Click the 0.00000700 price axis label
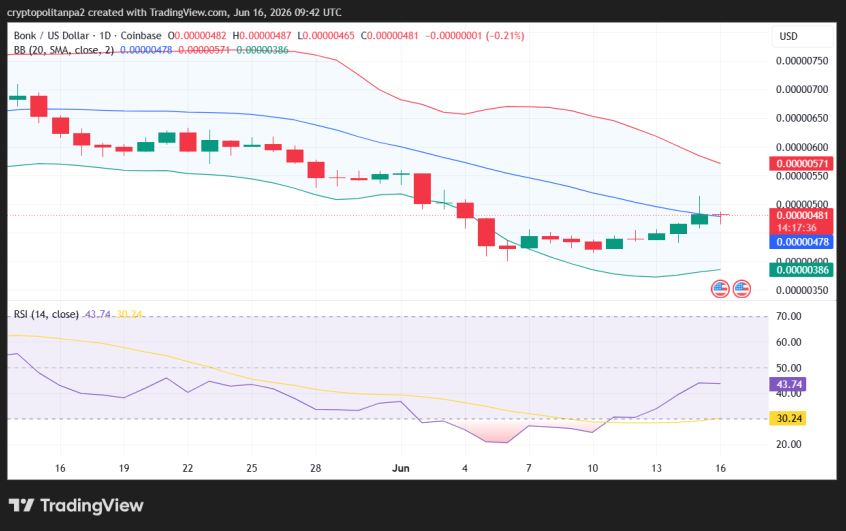Image resolution: width=846 pixels, height=531 pixels. click(x=802, y=90)
